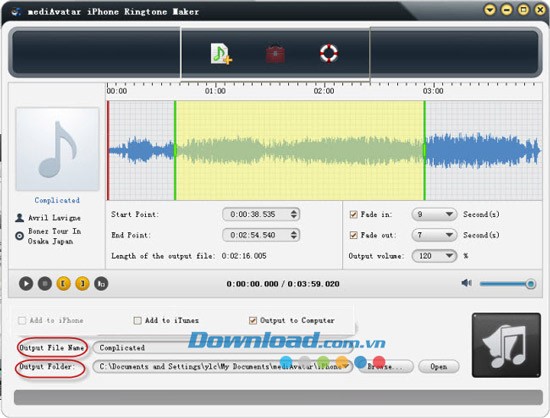Open the red toolbox icon
The image size is (550, 418).
[x=275, y=54]
